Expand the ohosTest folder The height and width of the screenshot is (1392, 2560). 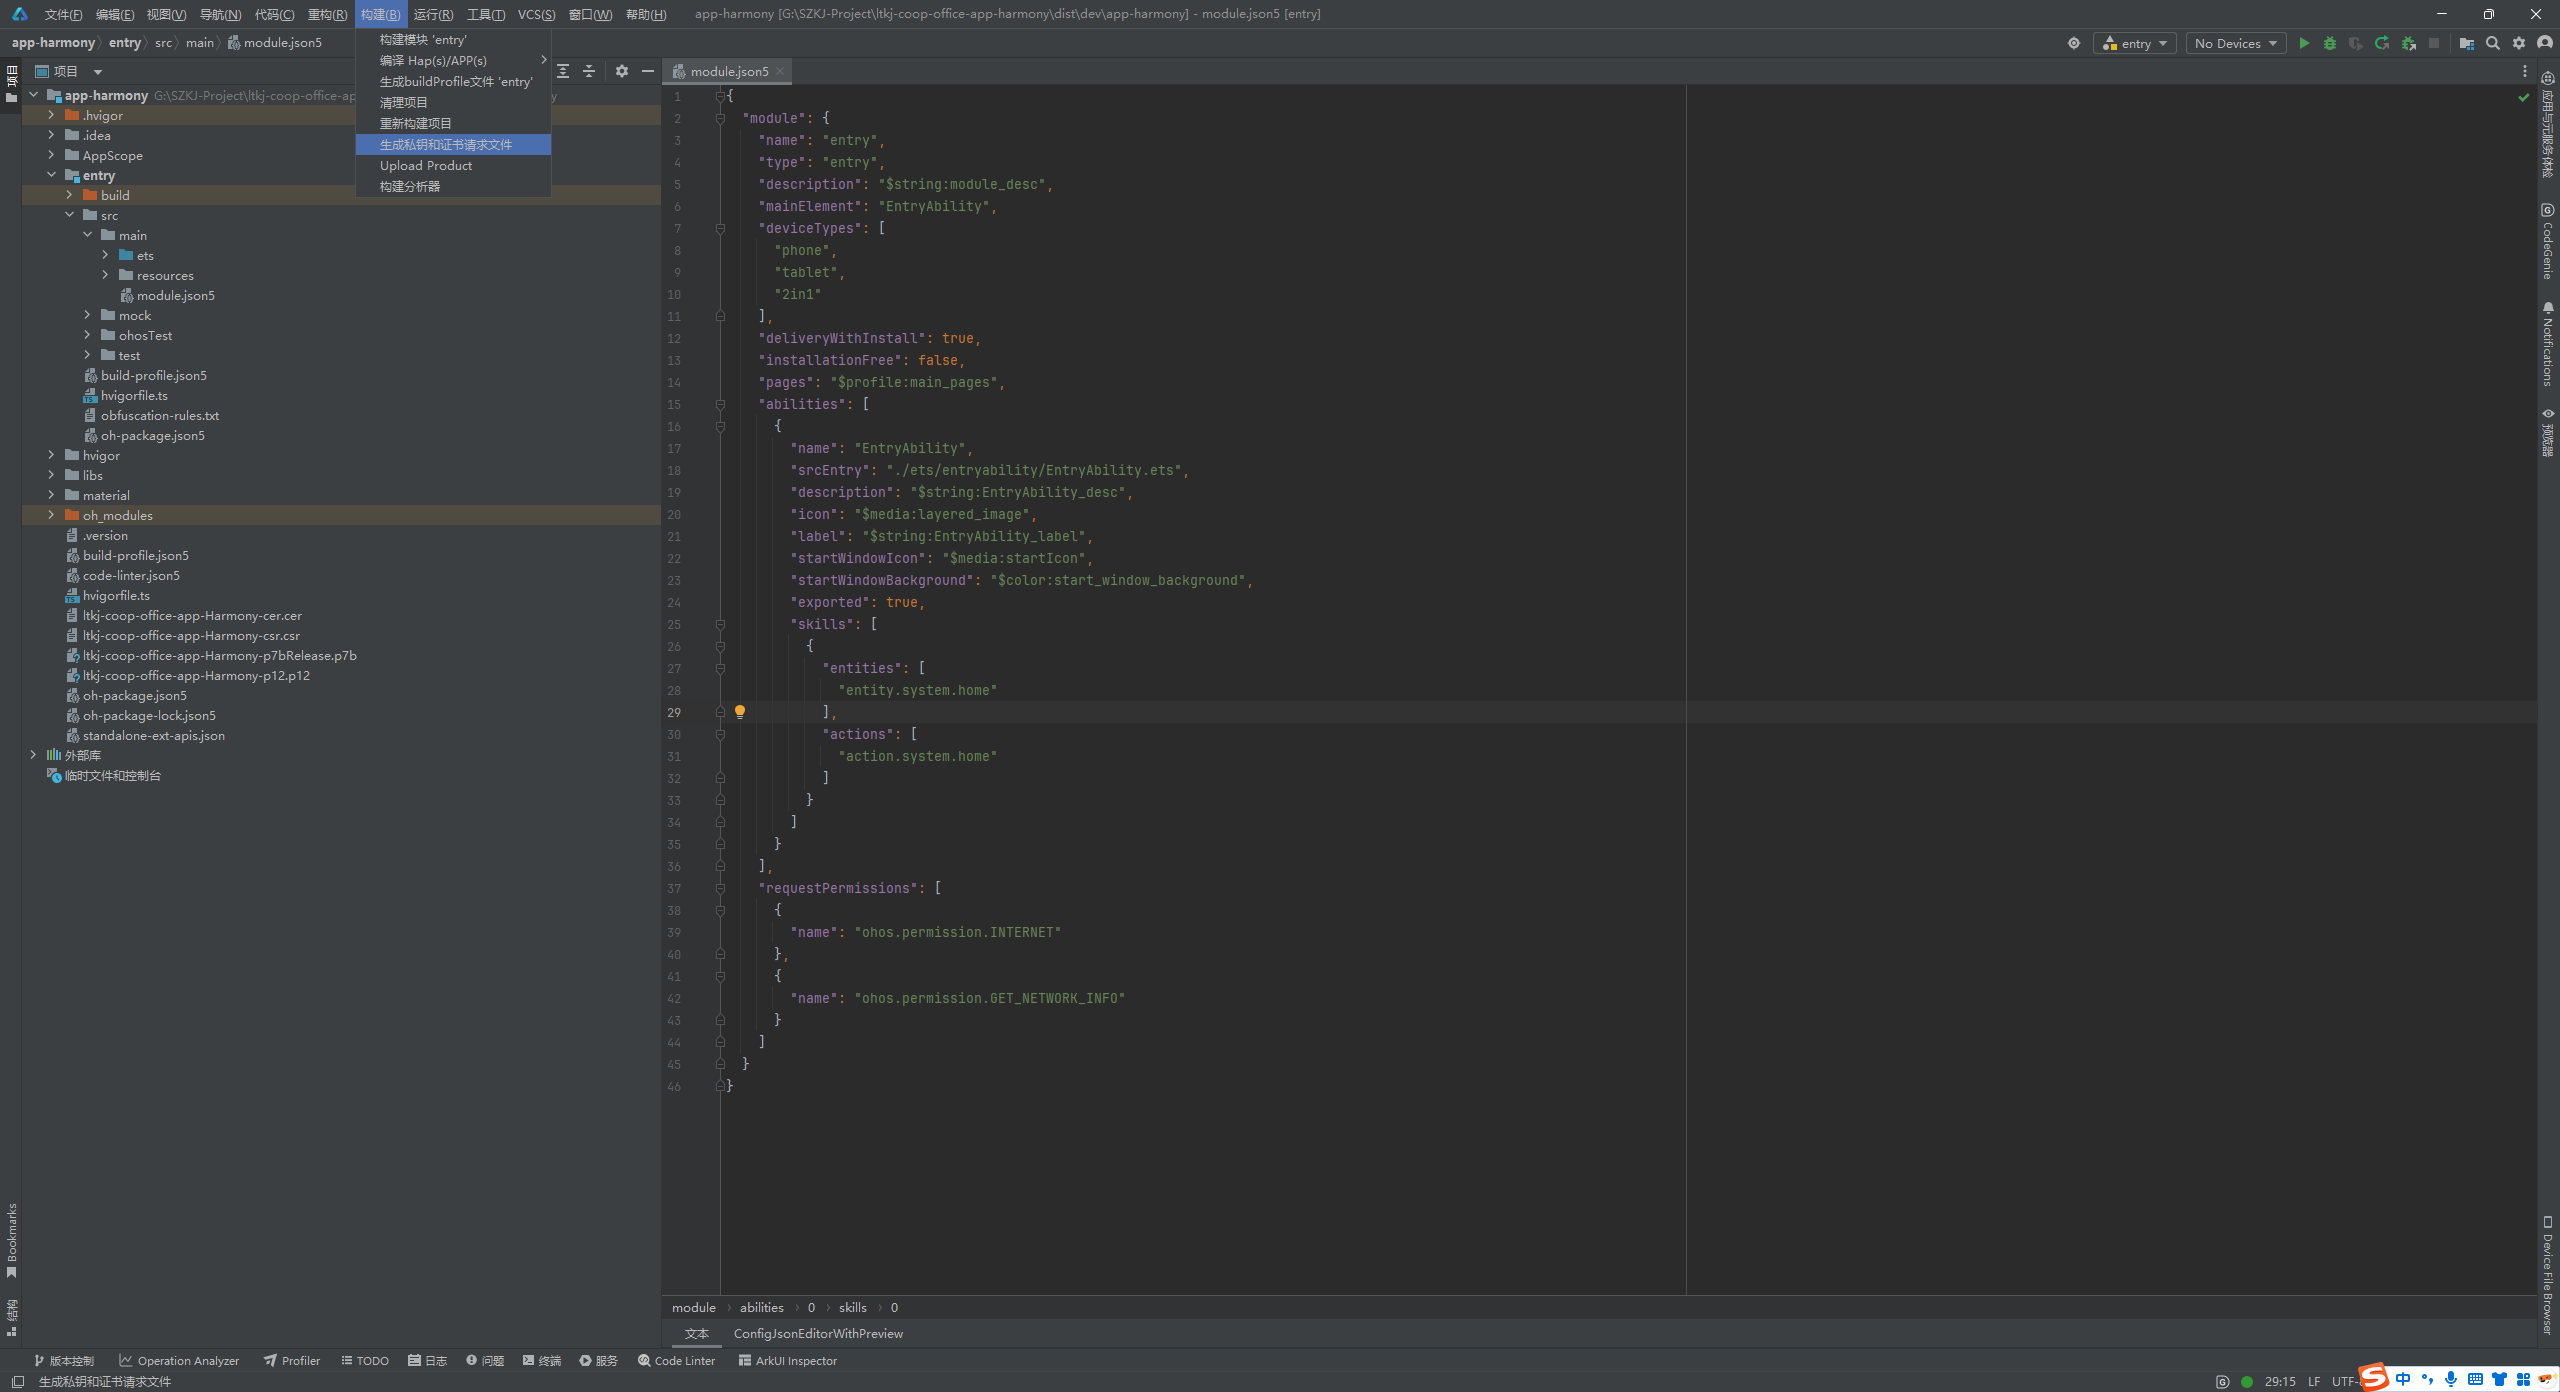point(88,335)
